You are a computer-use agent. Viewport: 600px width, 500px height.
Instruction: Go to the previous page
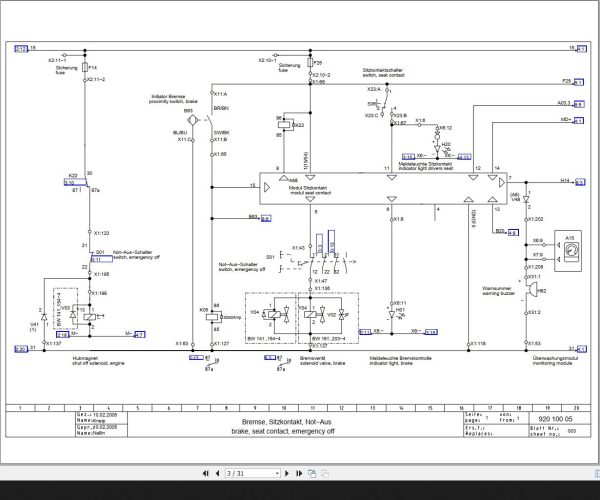pyautogui.click(x=218, y=474)
